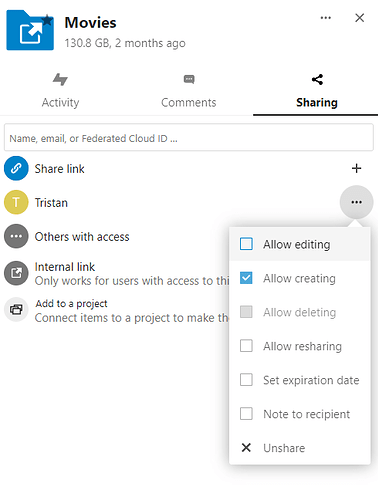The width and height of the screenshot is (378, 500).
Task: Click the Internal link title
Action: pyautogui.click(x=65, y=267)
